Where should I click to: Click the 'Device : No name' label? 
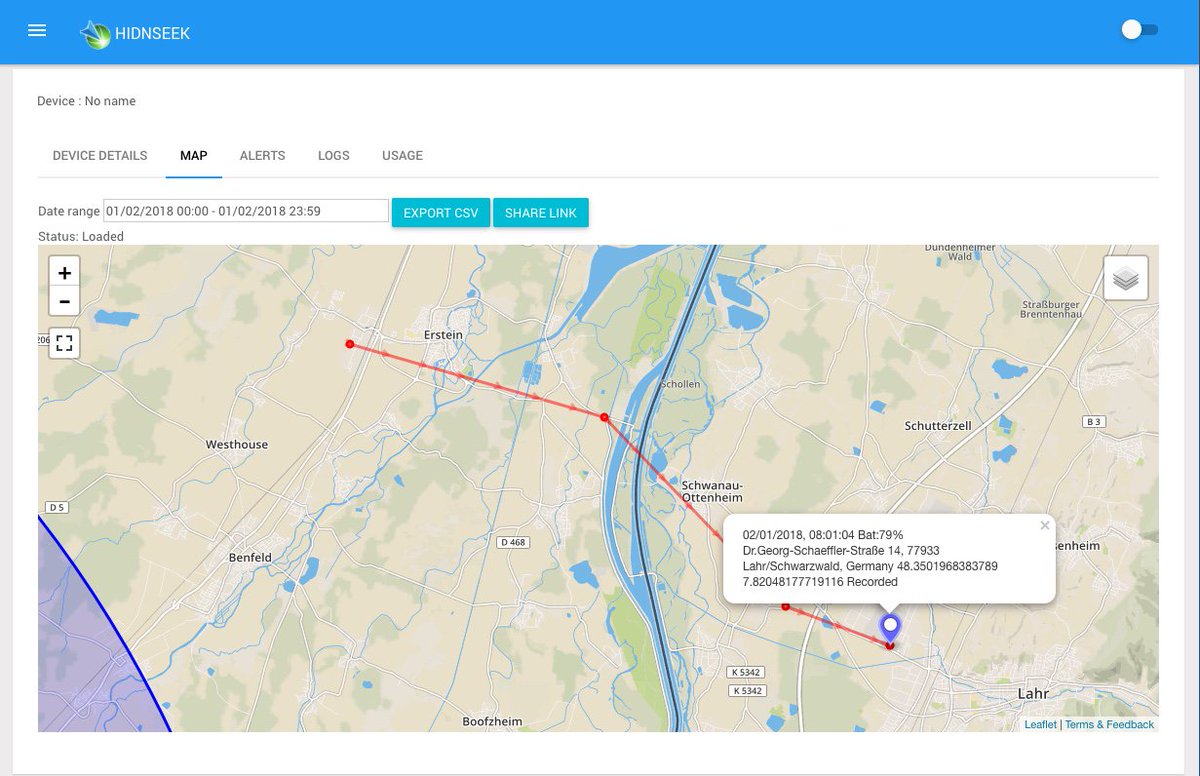pos(86,101)
